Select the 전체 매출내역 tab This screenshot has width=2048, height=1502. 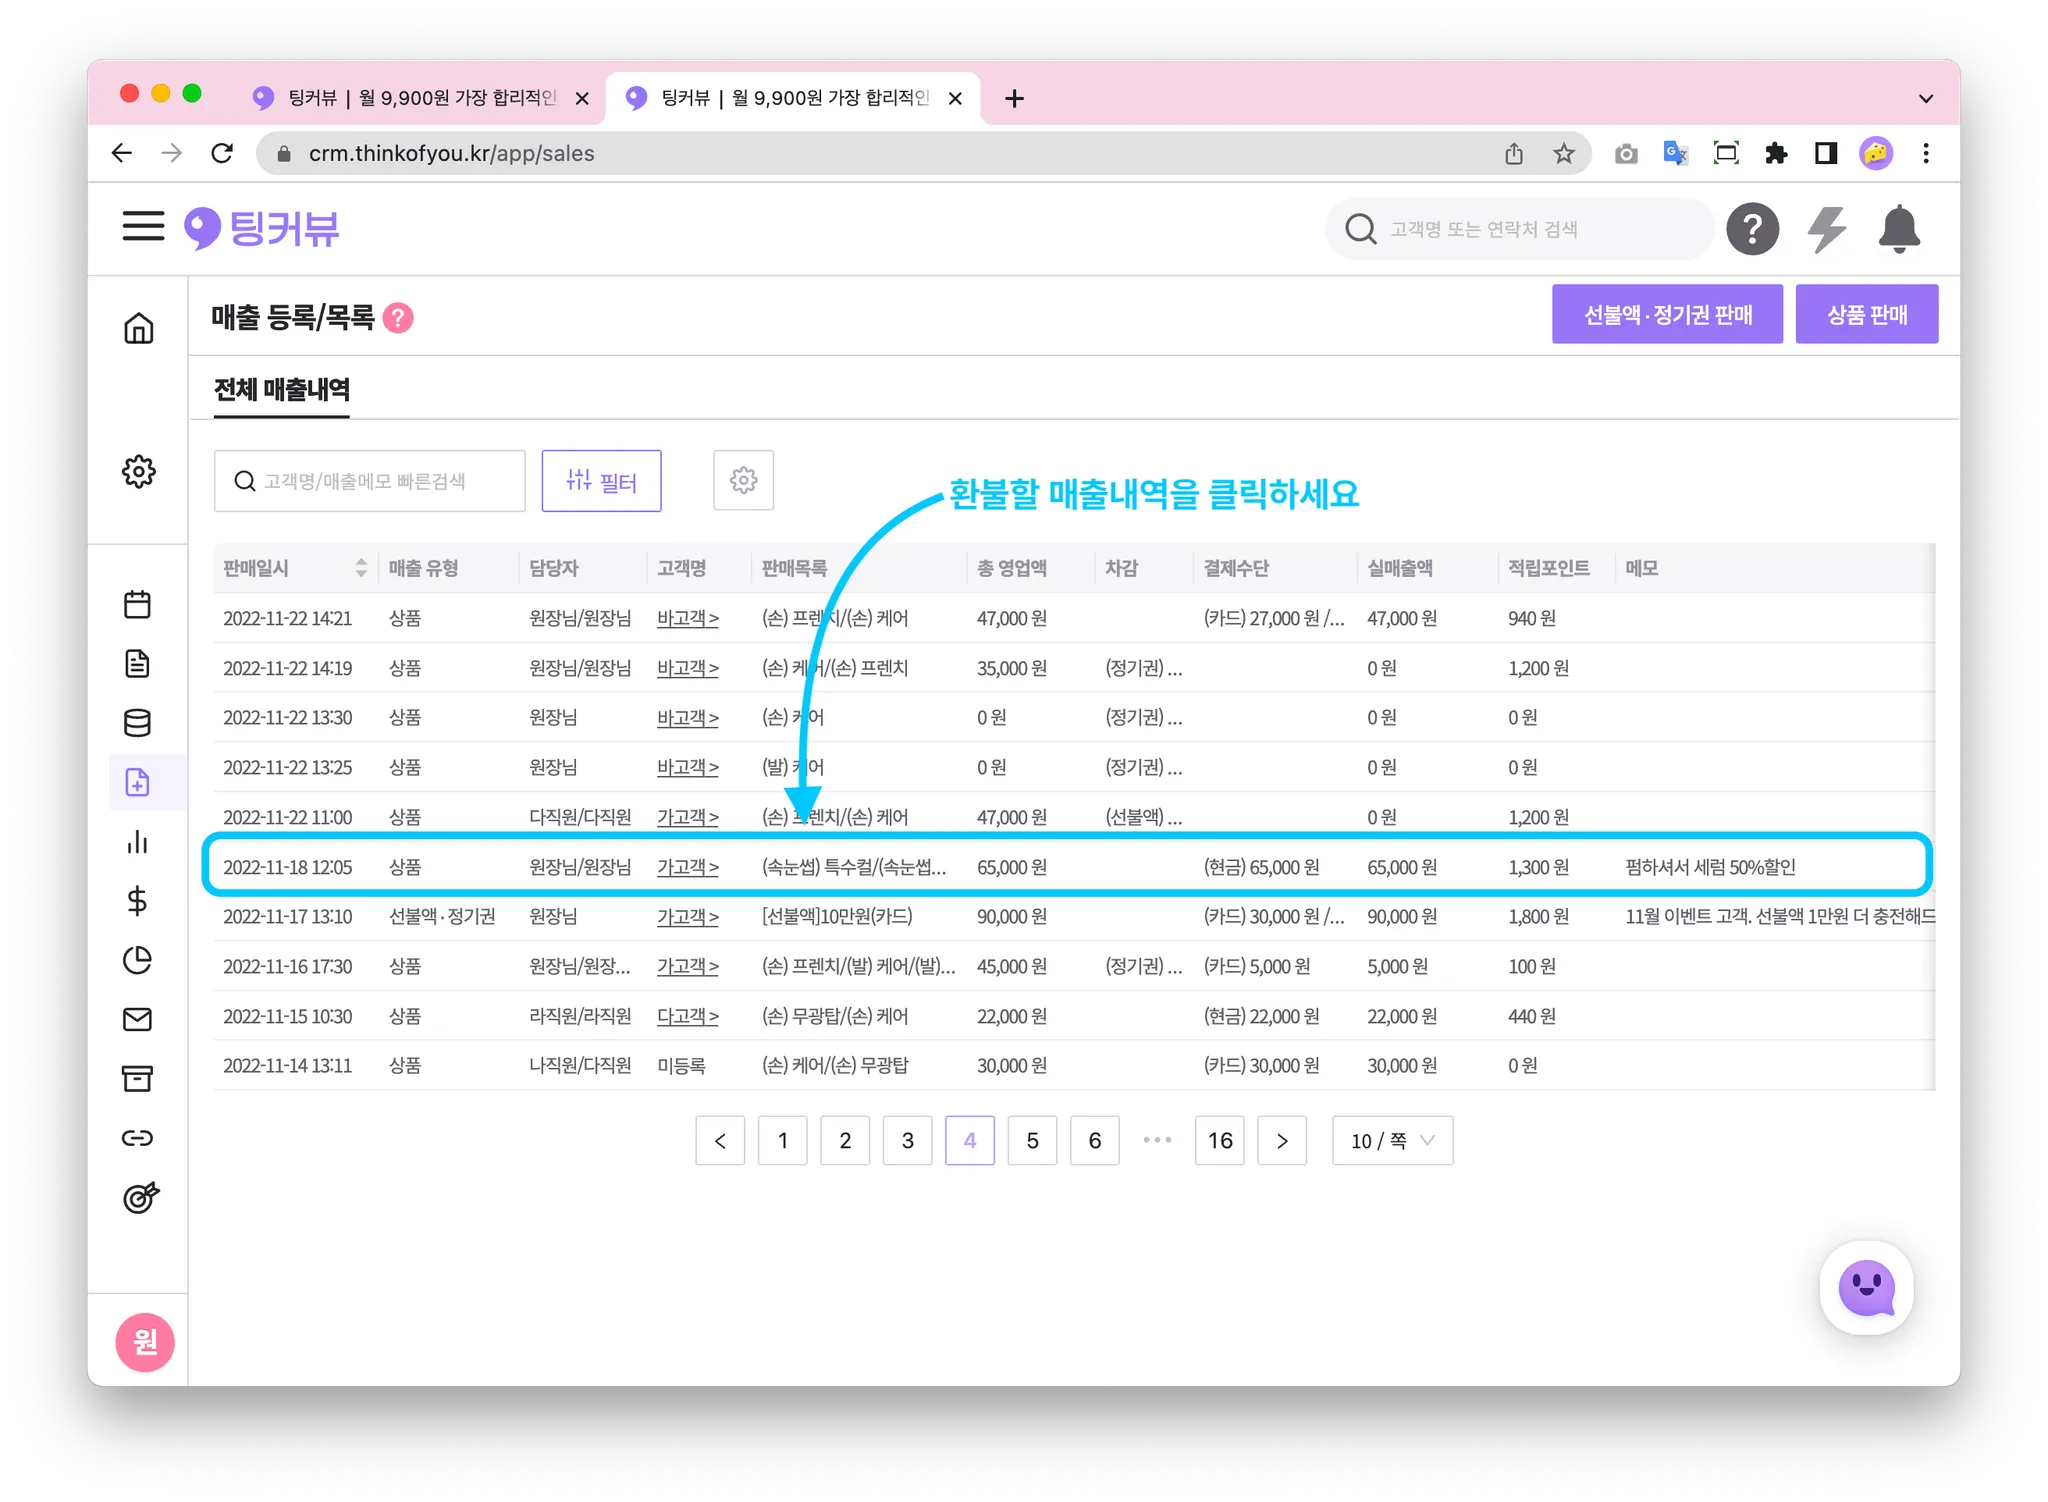[282, 390]
